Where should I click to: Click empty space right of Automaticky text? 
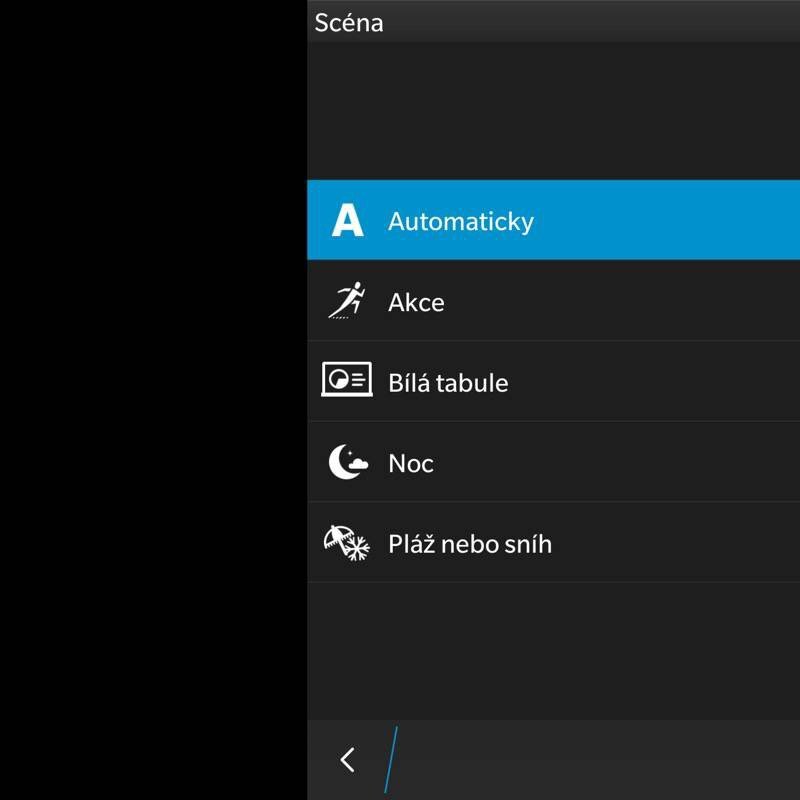670,221
